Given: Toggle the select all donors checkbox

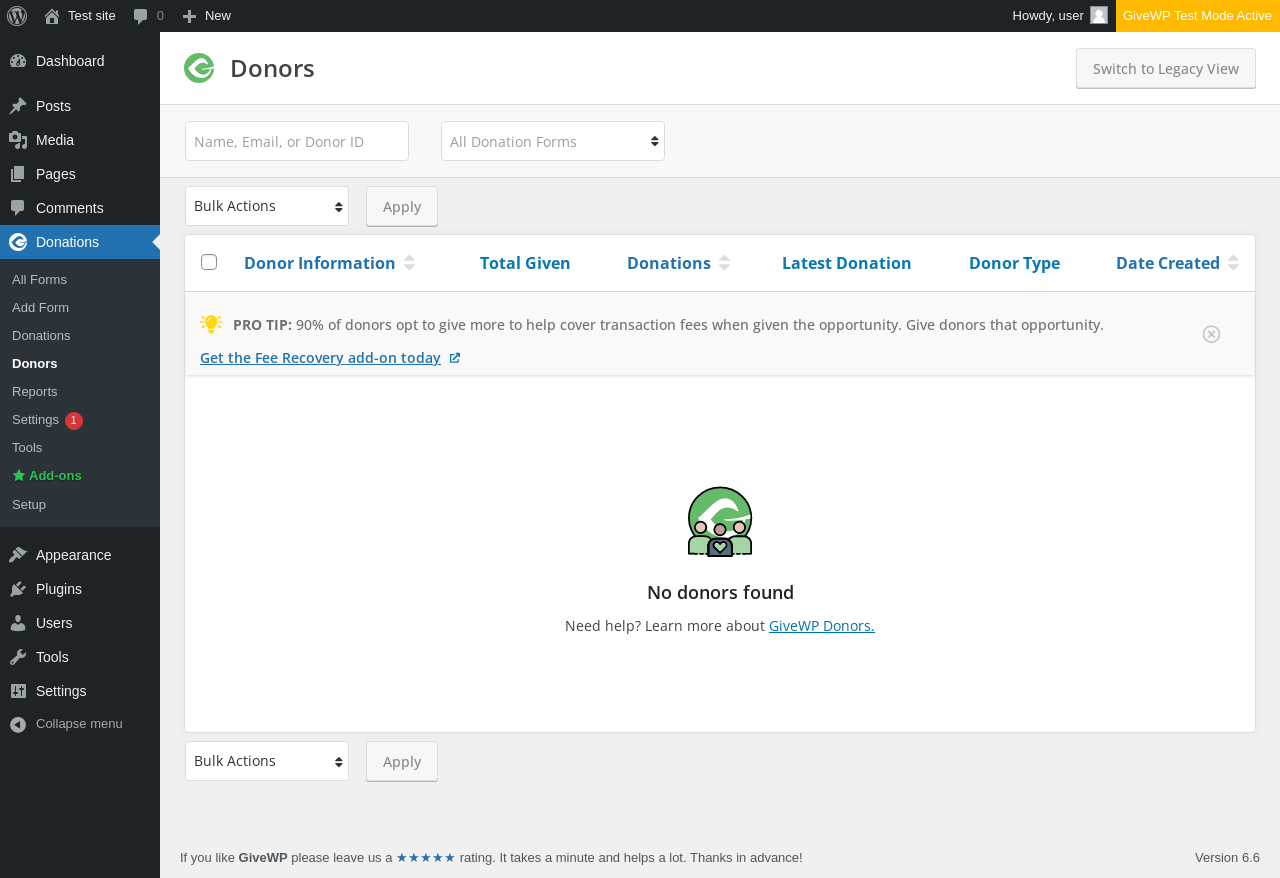Looking at the screenshot, I should coord(209,262).
